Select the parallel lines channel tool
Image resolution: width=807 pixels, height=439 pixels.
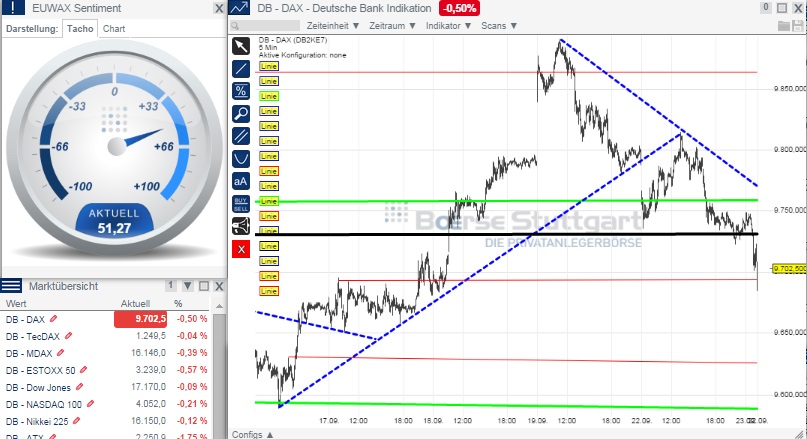point(241,136)
